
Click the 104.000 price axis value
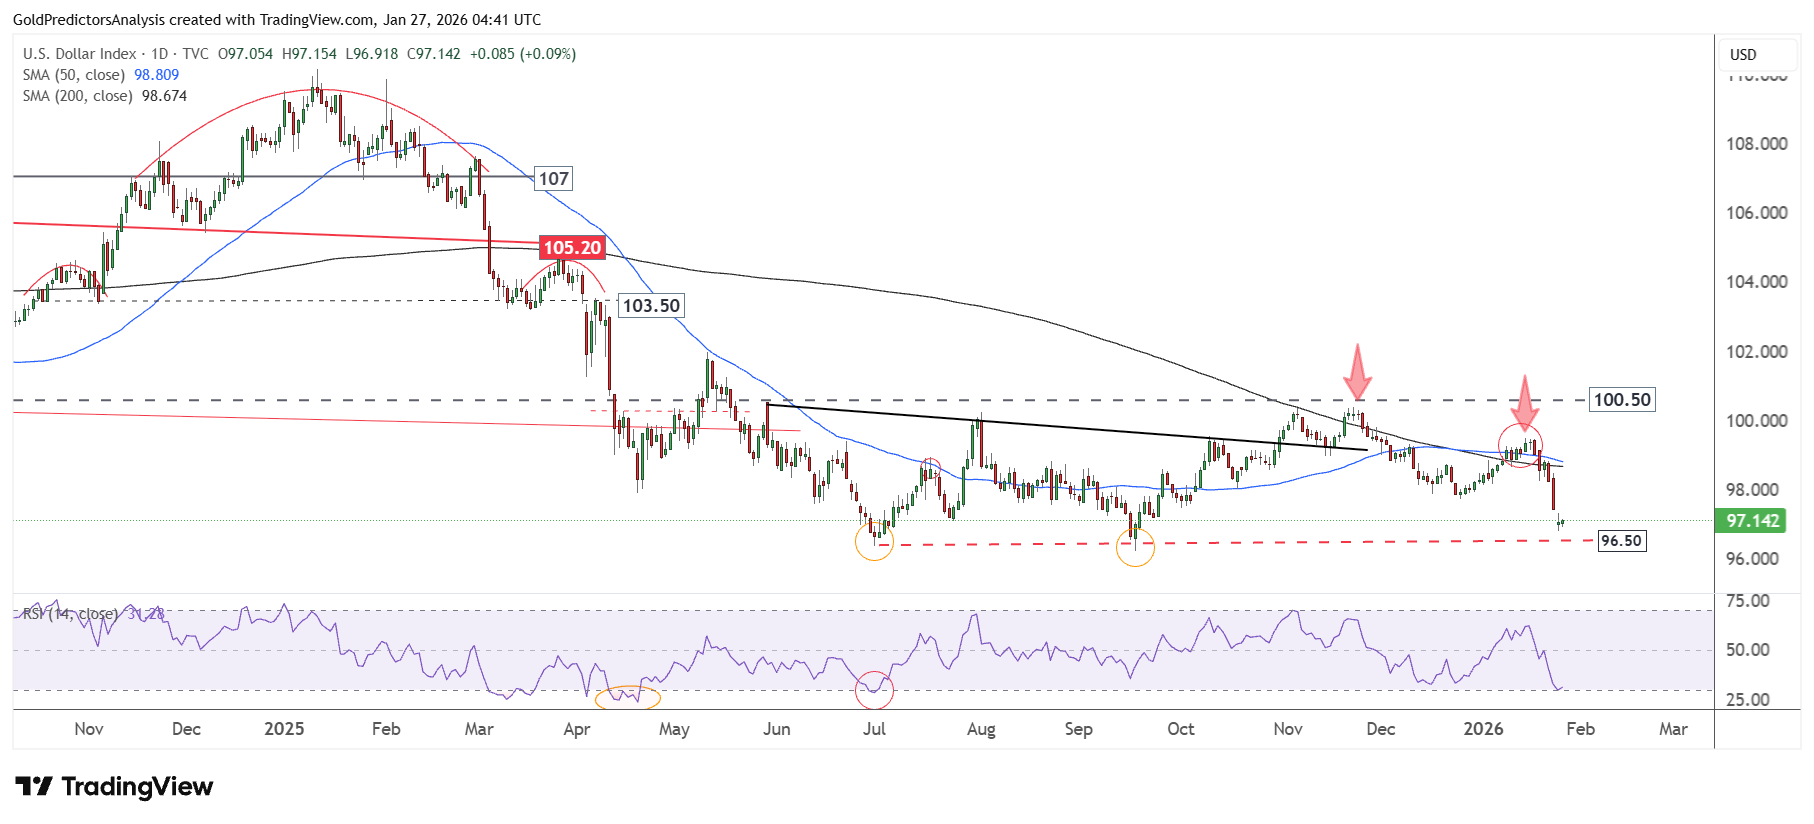[1757, 282]
